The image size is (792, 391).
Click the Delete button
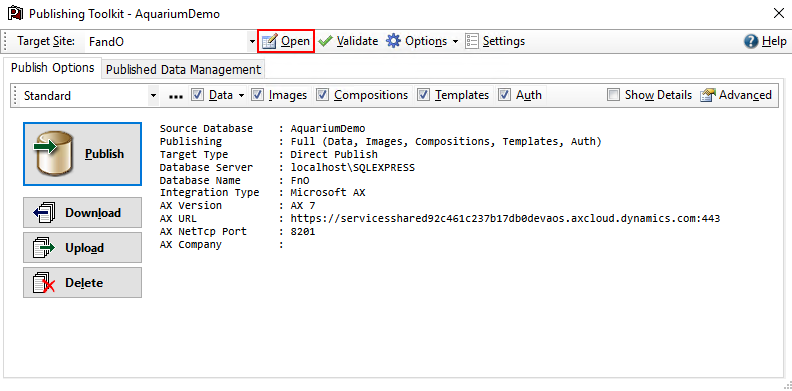(x=82, y=282)
